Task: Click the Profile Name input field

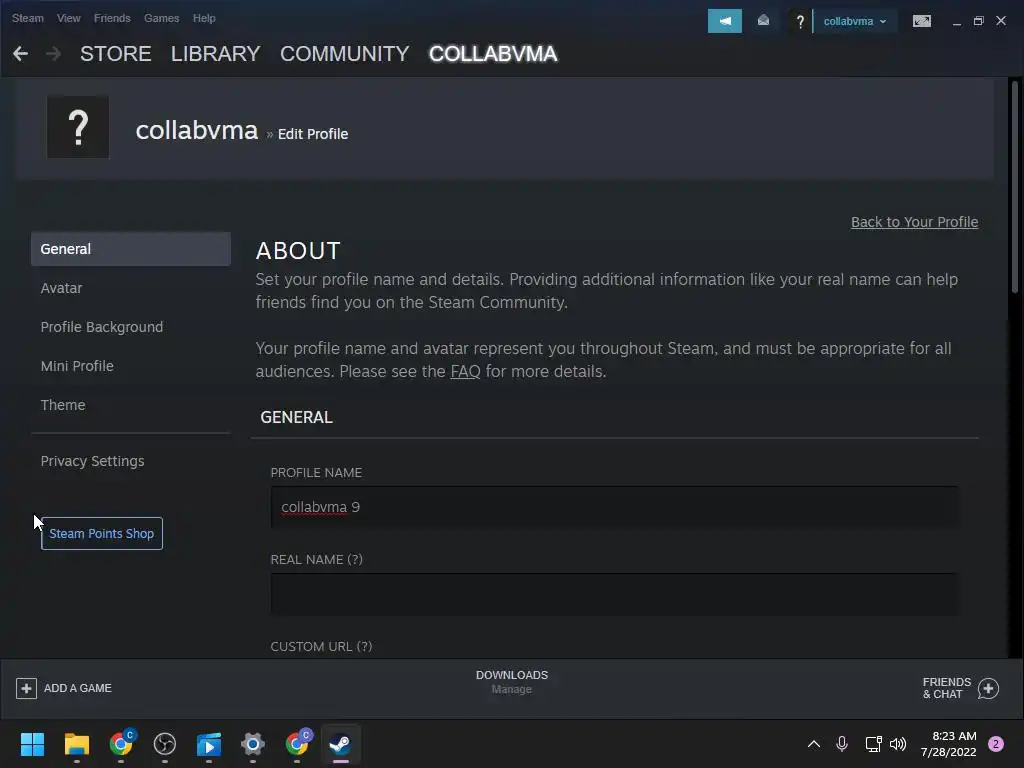Action: (615, 507)
